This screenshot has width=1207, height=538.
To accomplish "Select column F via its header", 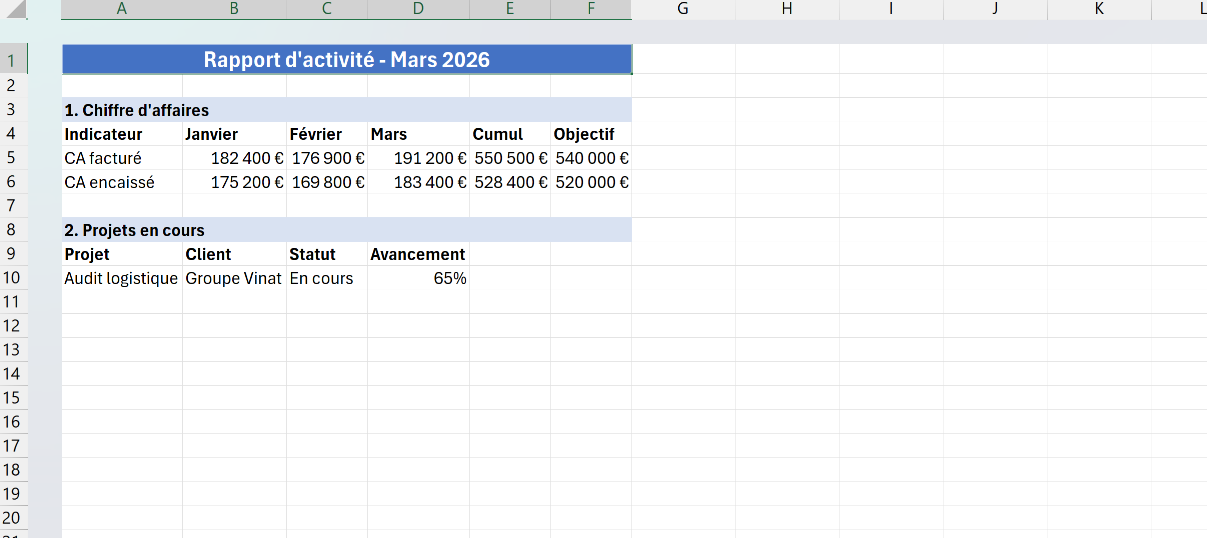I will [591, 9].
